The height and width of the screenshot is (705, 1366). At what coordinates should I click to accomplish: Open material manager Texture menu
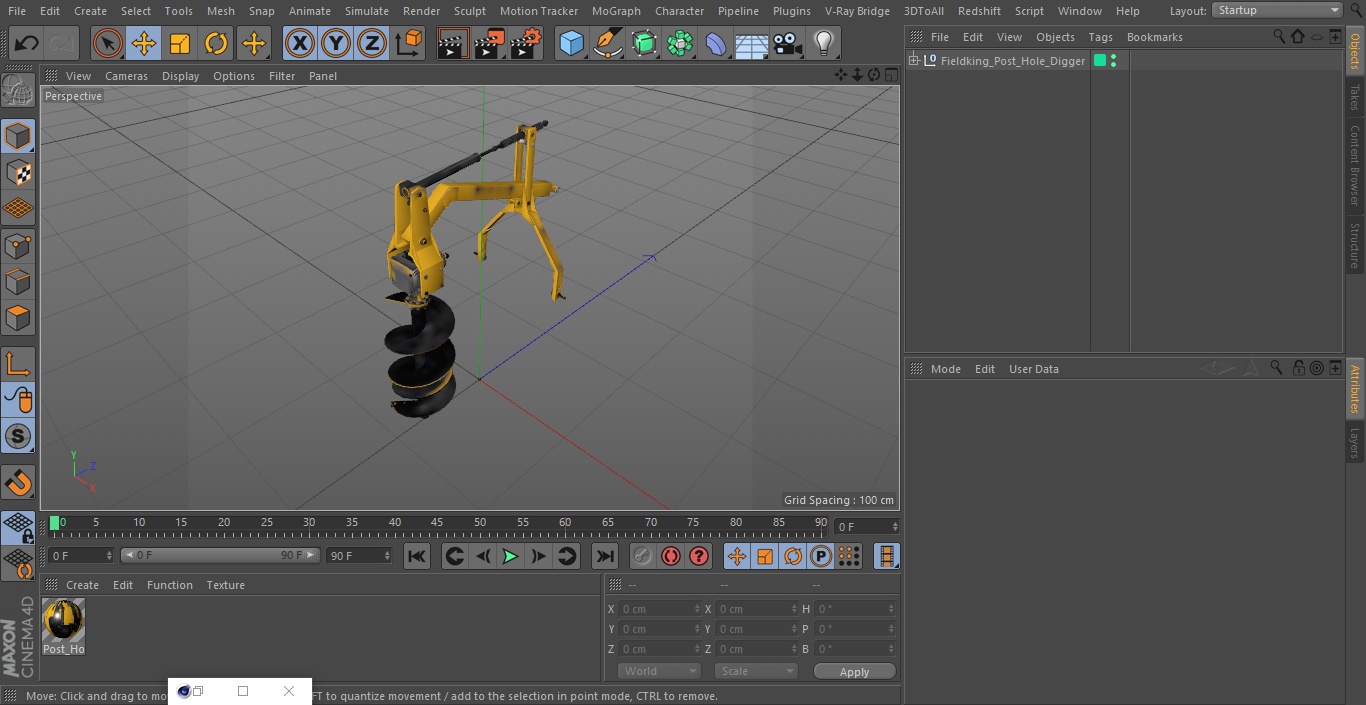pyautogui.click(x=225, y=585)
